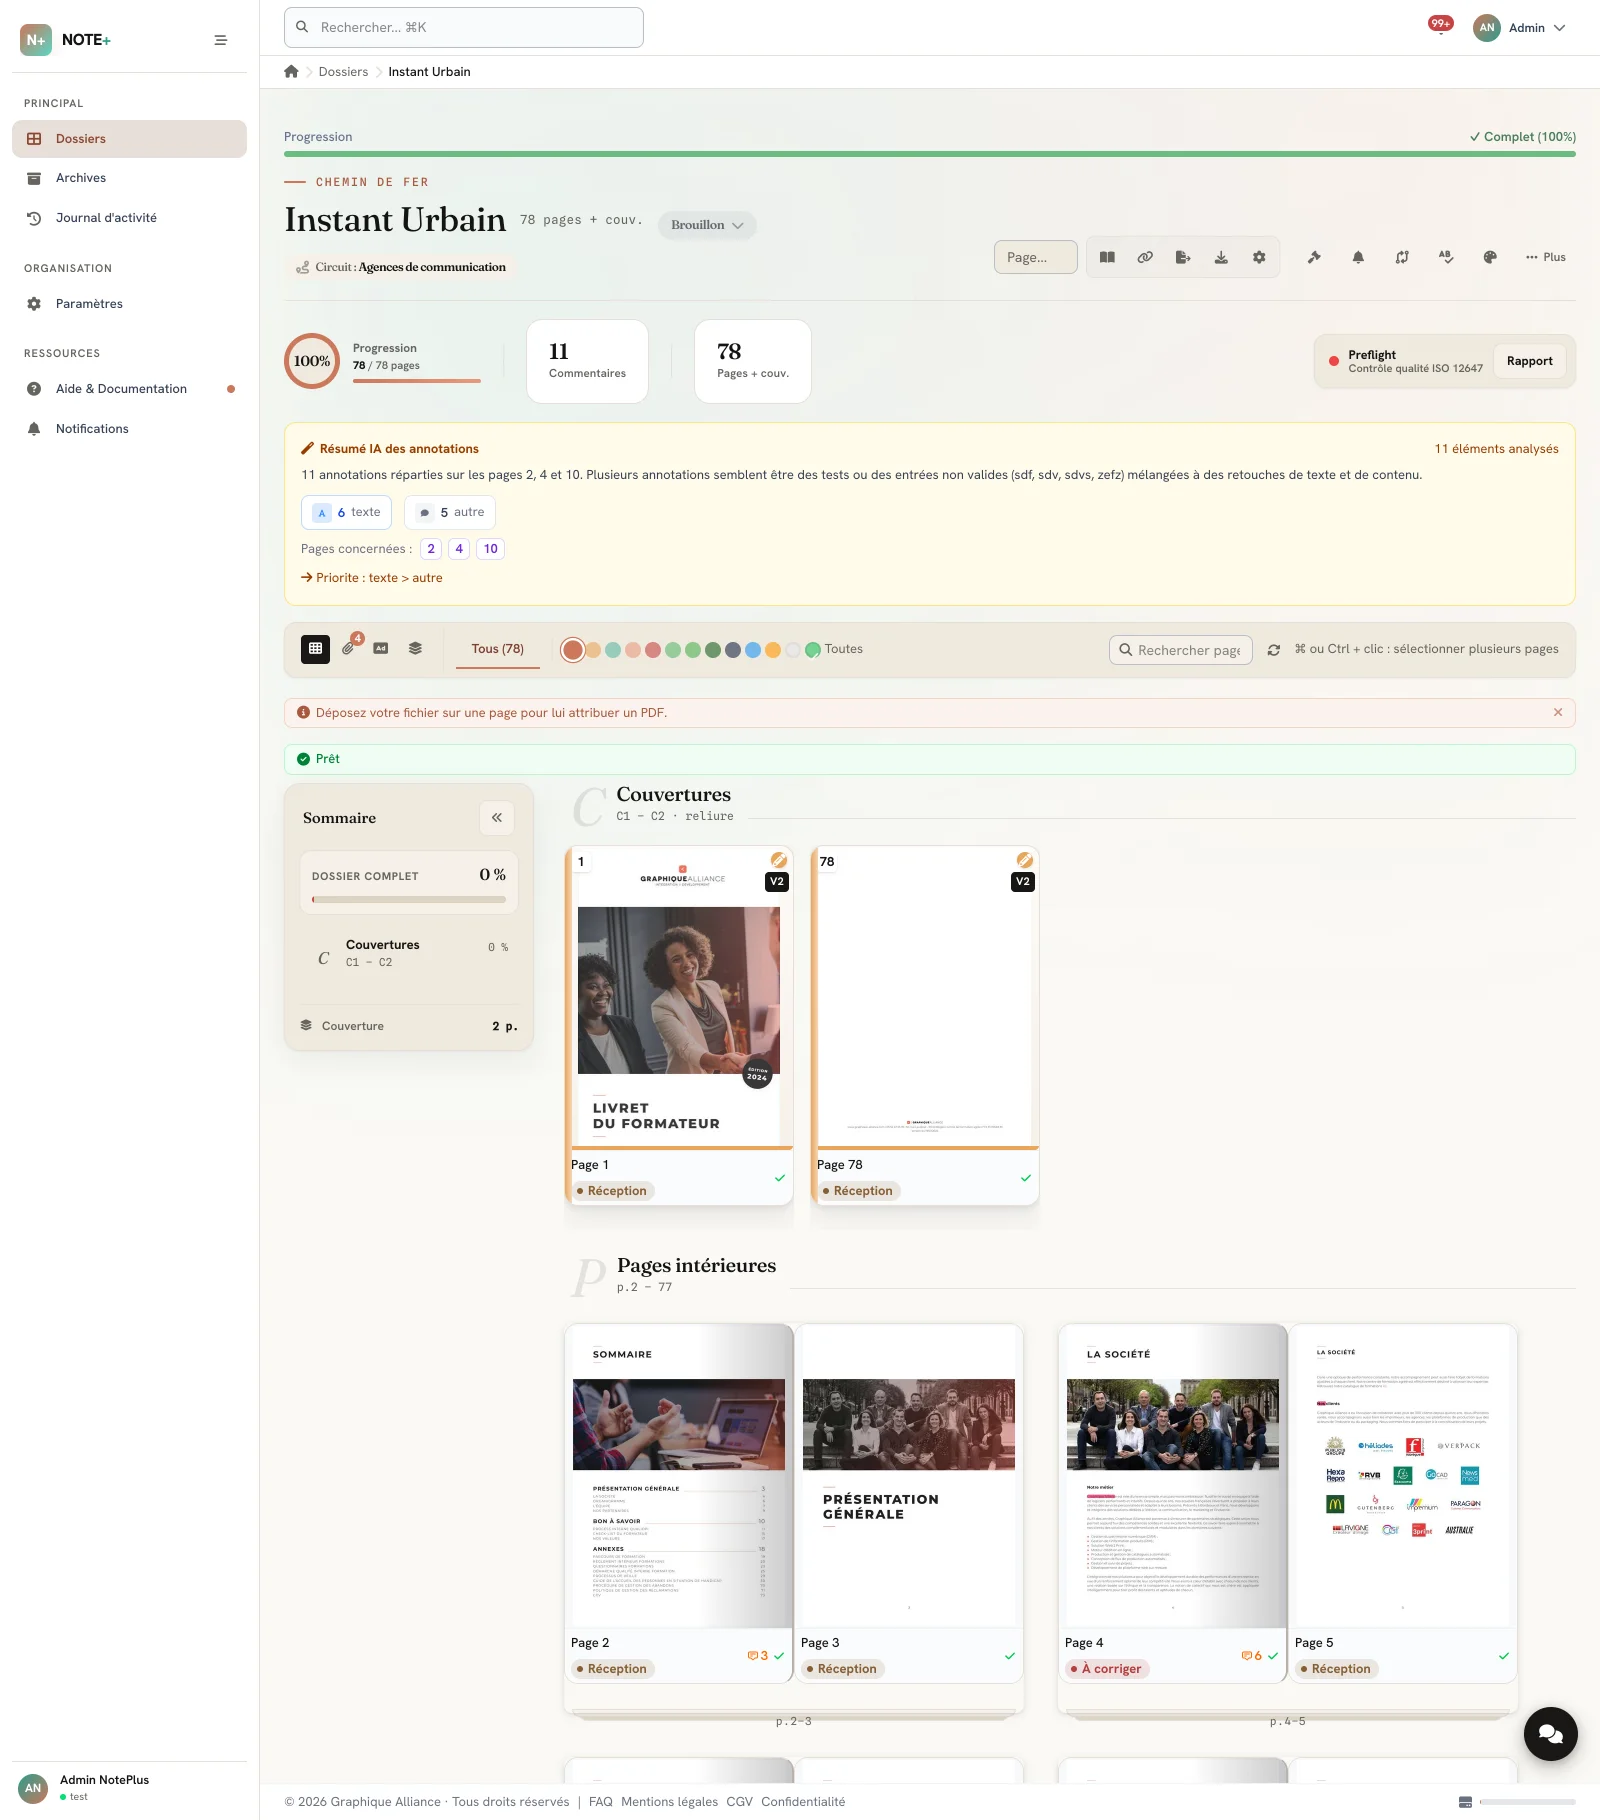The height and width of the screenshot is (1820, 1600).
Task: Open Aide & Documentation
Action: (129, 389)
